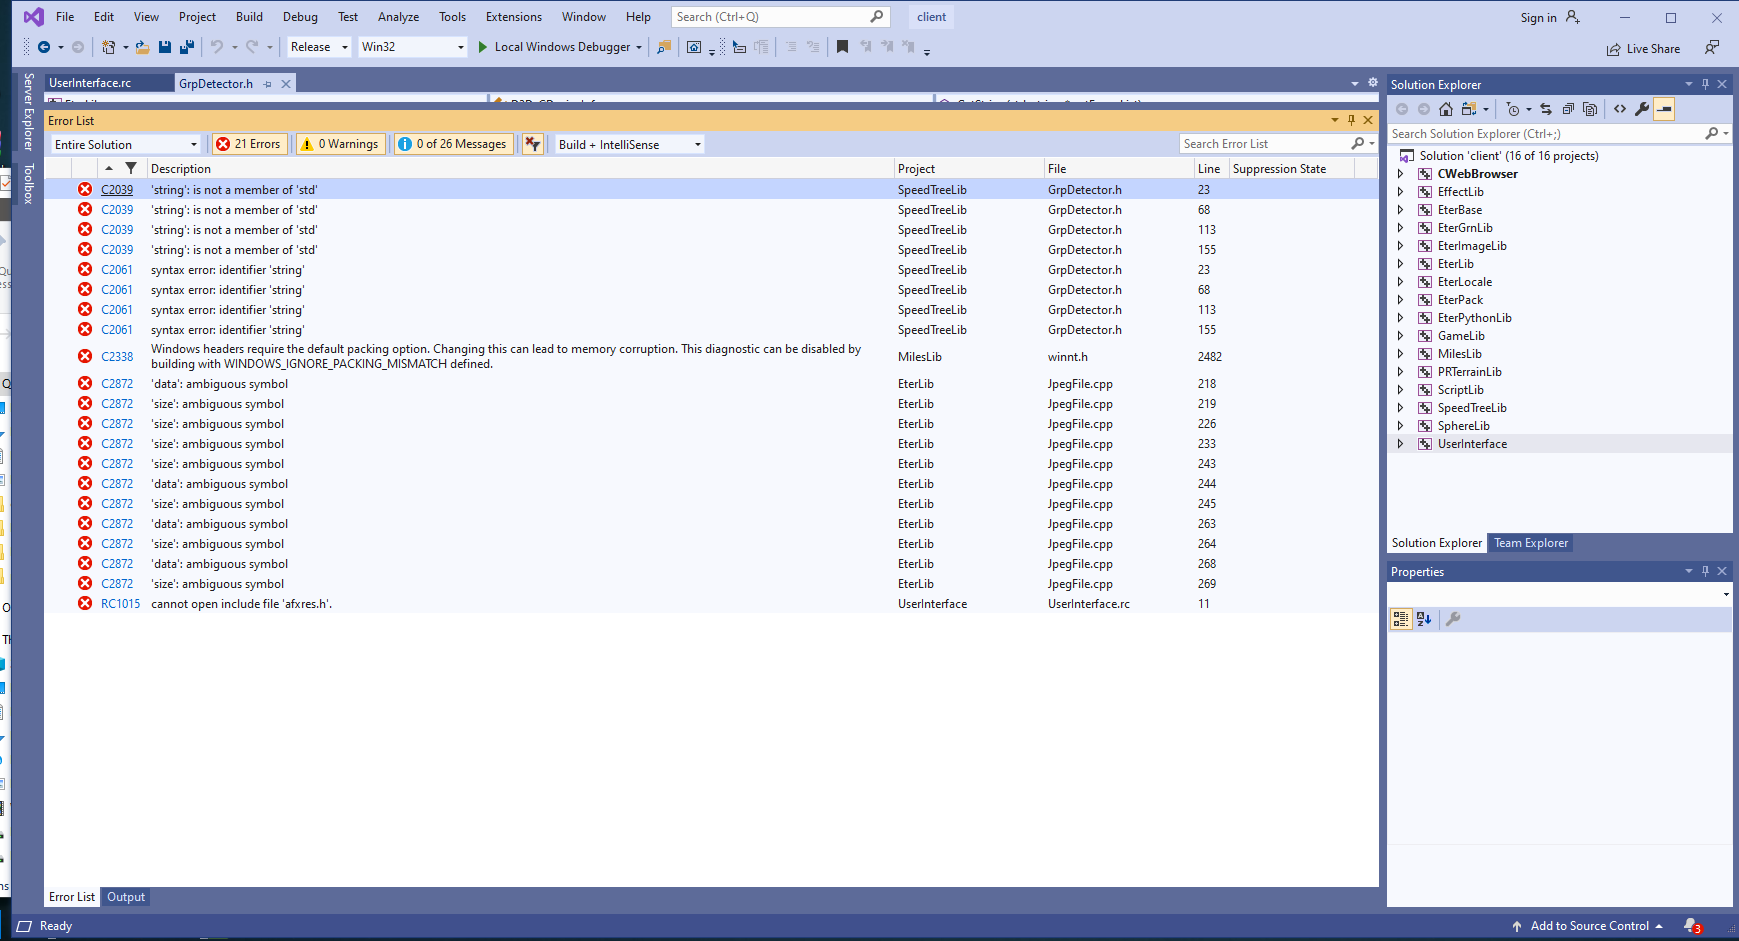Open the Debug menu

(300, 17)
